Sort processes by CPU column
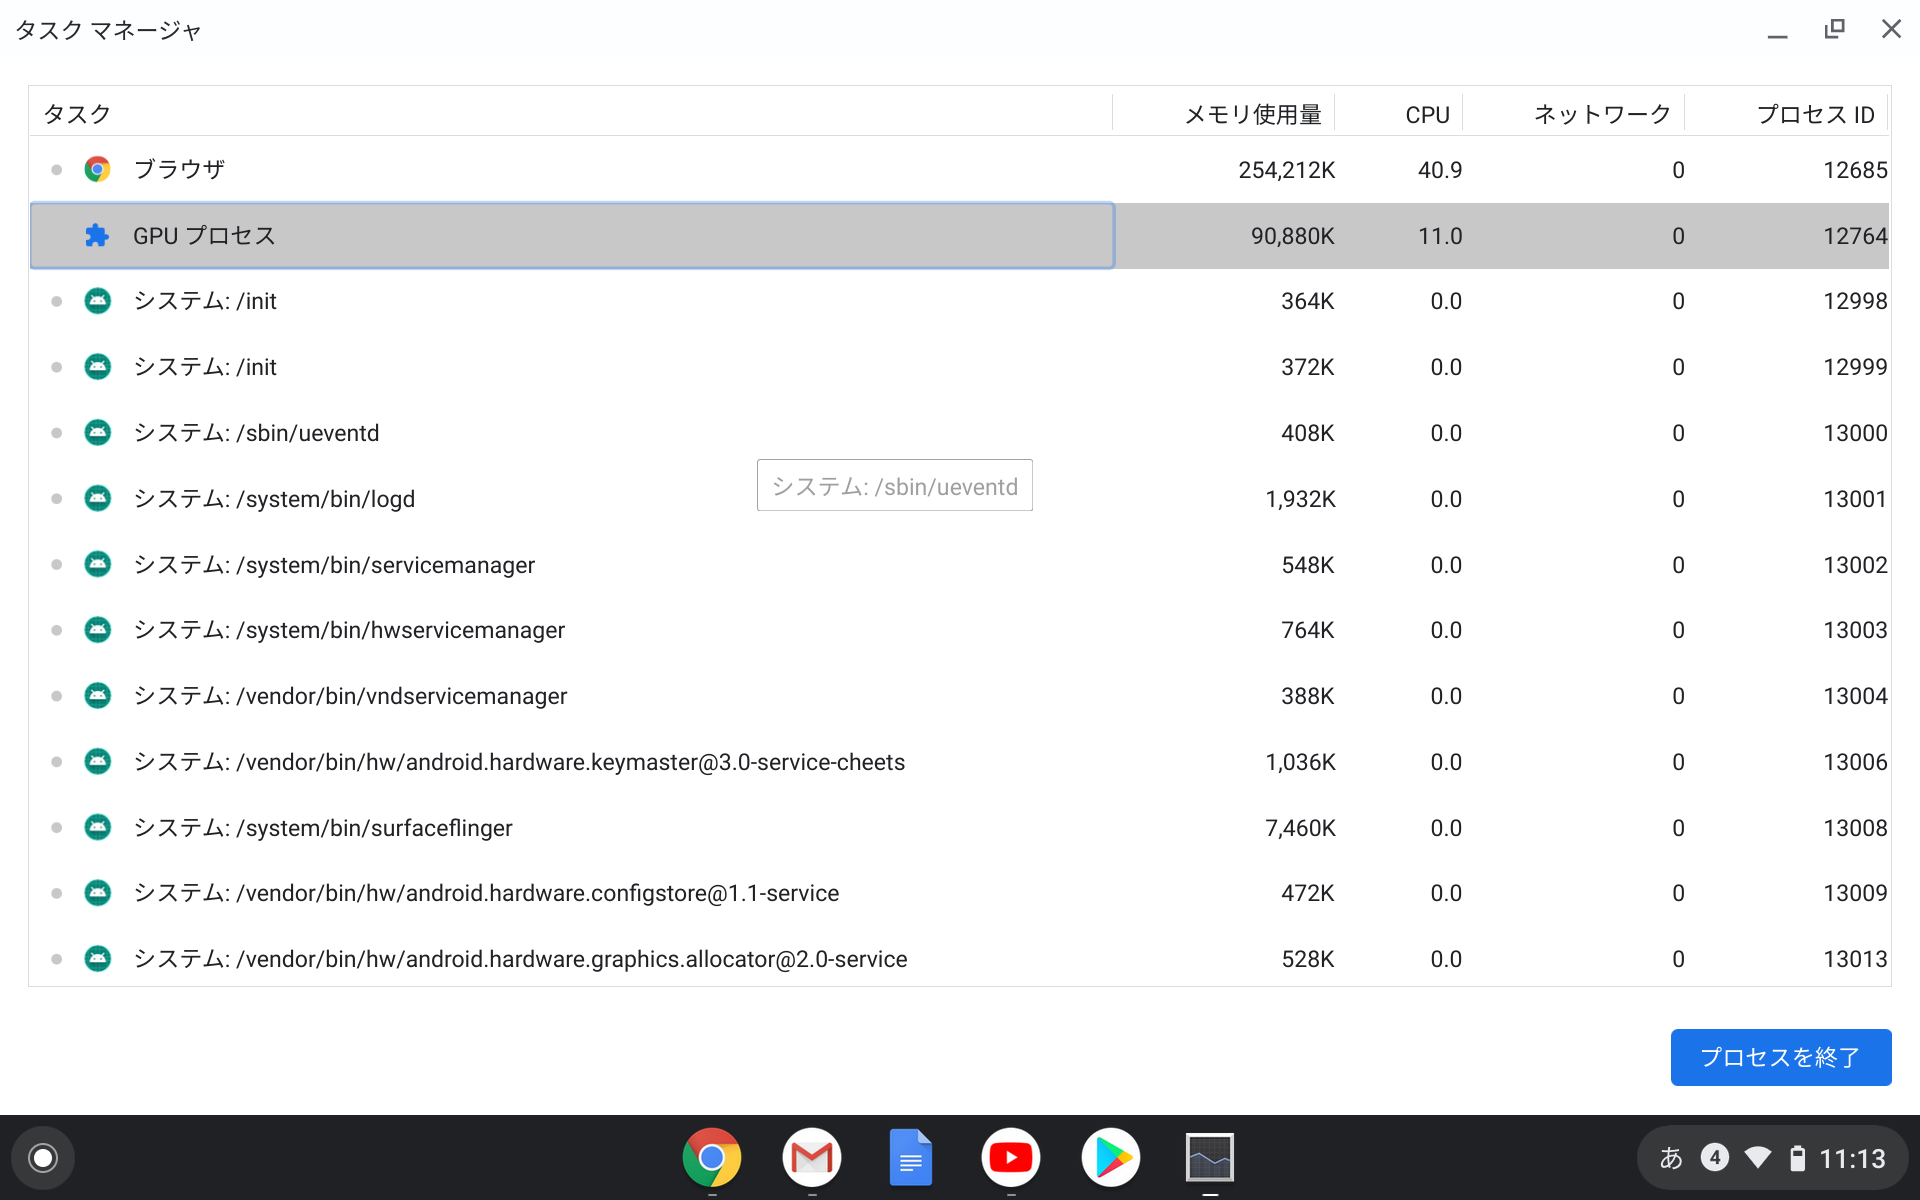The width and height of the screenshot is (1920, 1200). (1428, 113)
